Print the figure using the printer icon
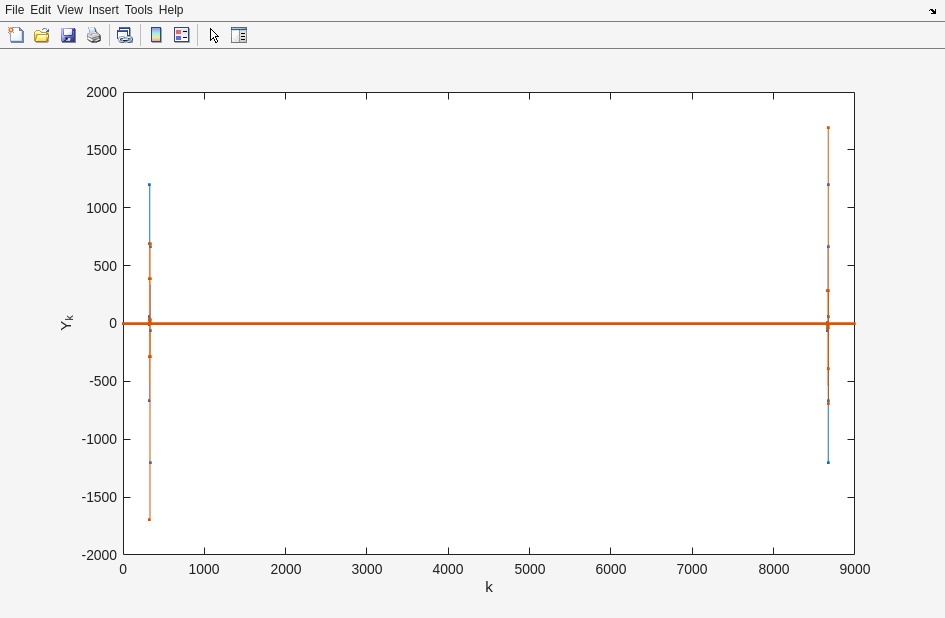Viewport: 945px width, 618px height. click(94, 35)
